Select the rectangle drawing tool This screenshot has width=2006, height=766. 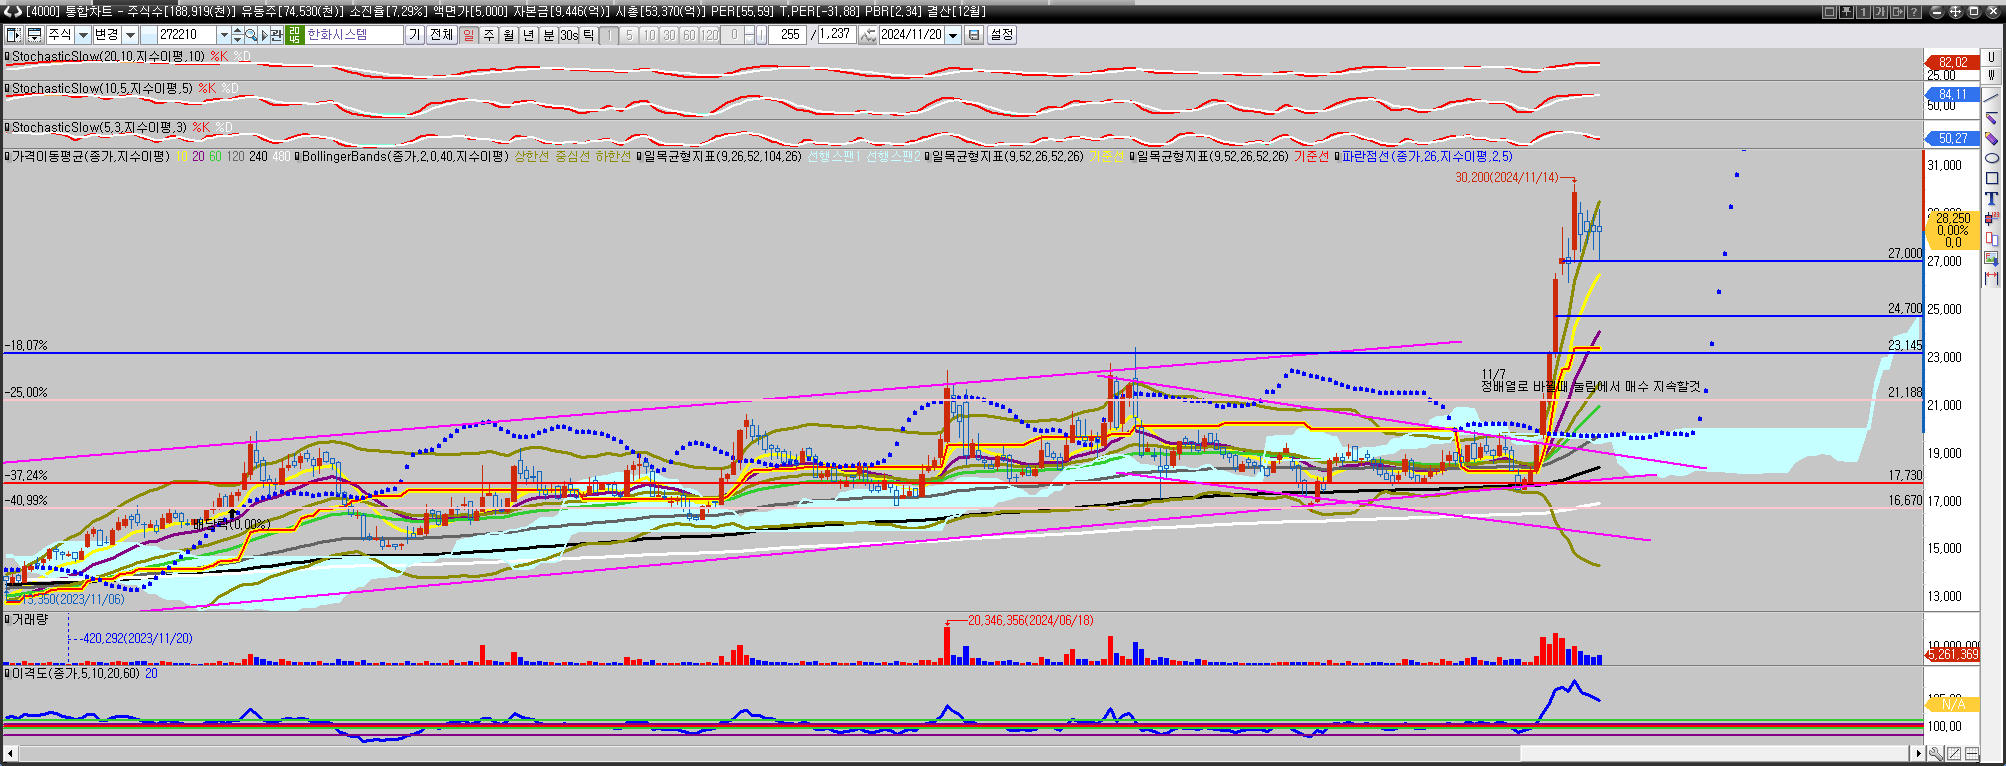click(x=1991, y=178)
